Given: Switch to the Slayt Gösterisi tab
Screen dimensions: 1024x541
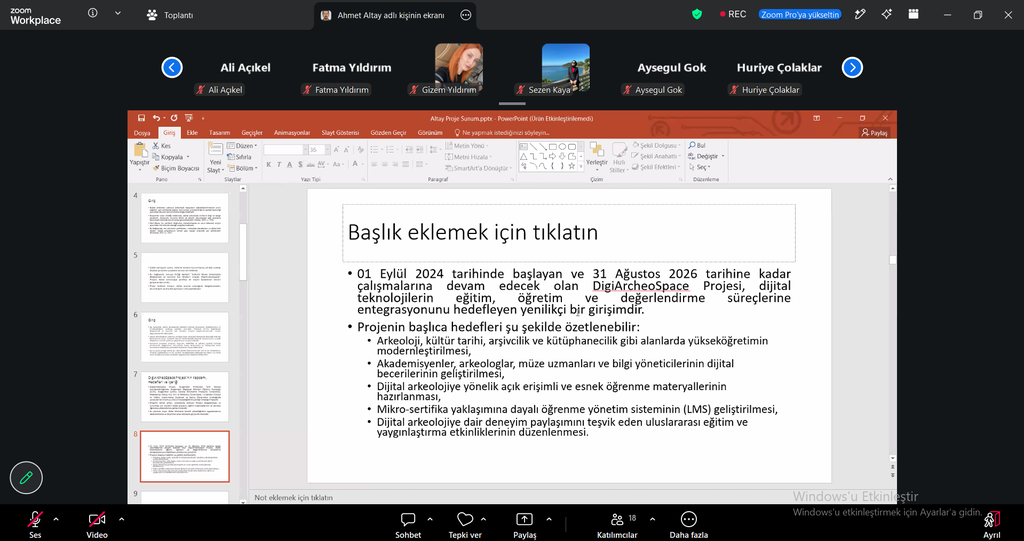Looking at the screenshot, I should 340,133.
